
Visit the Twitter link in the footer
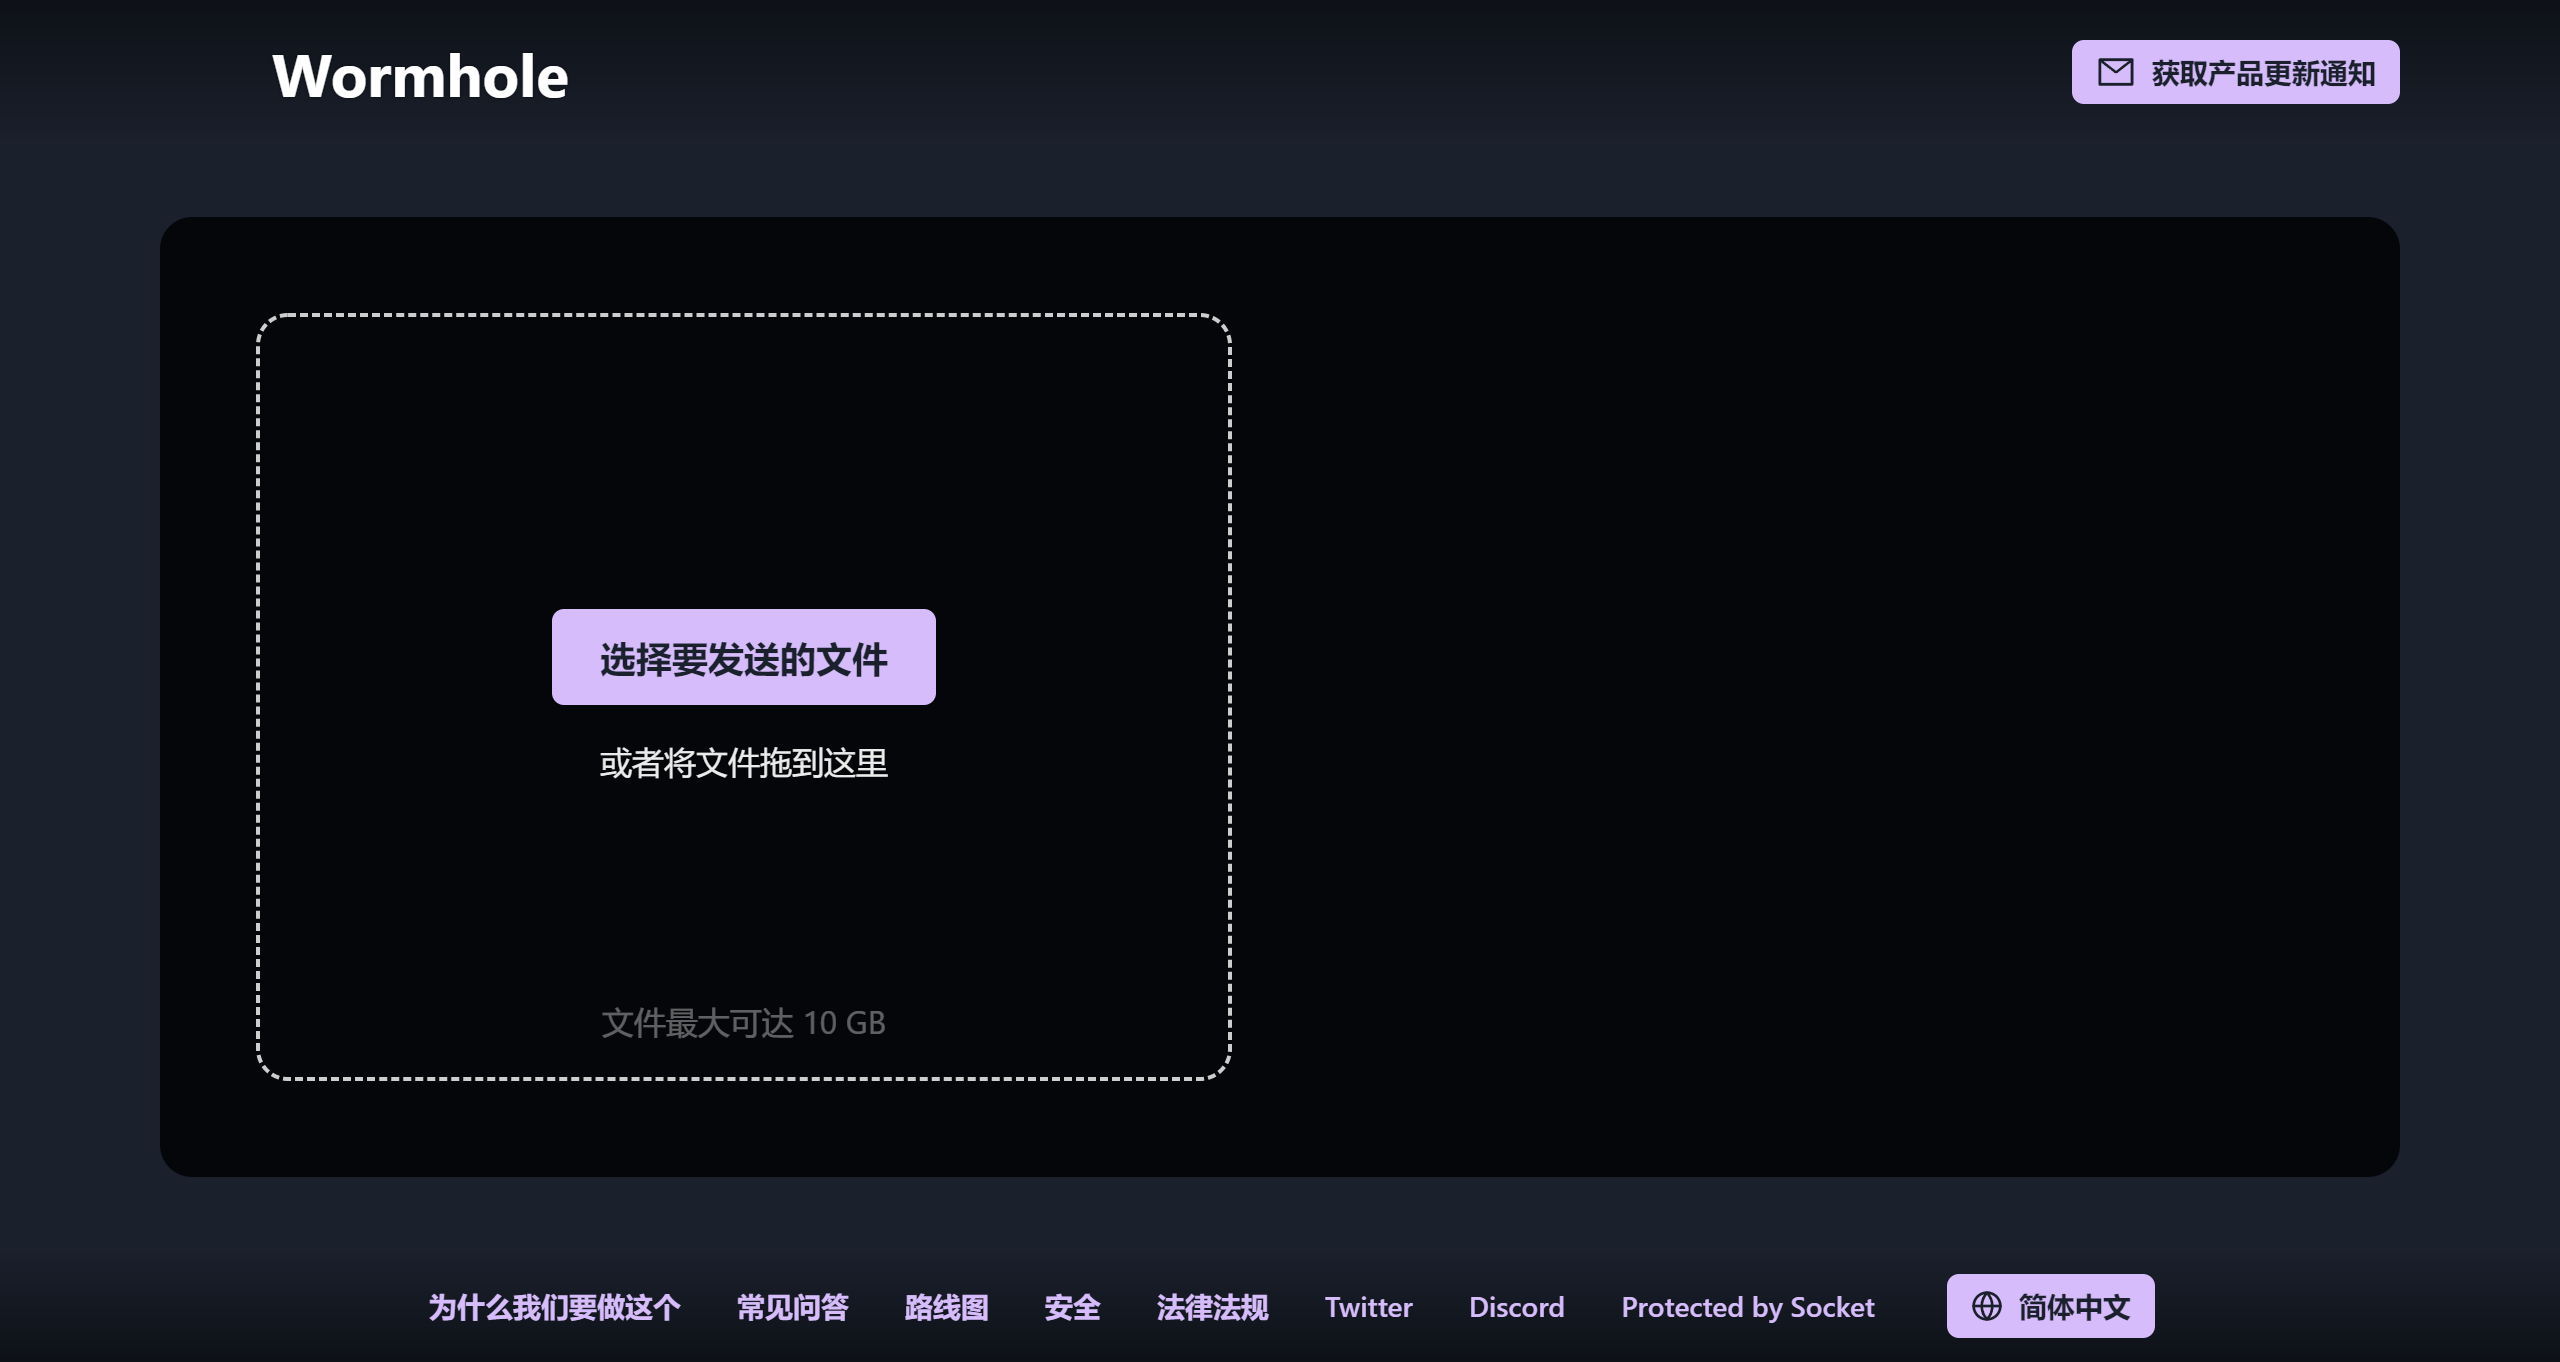point(1368,1307)
